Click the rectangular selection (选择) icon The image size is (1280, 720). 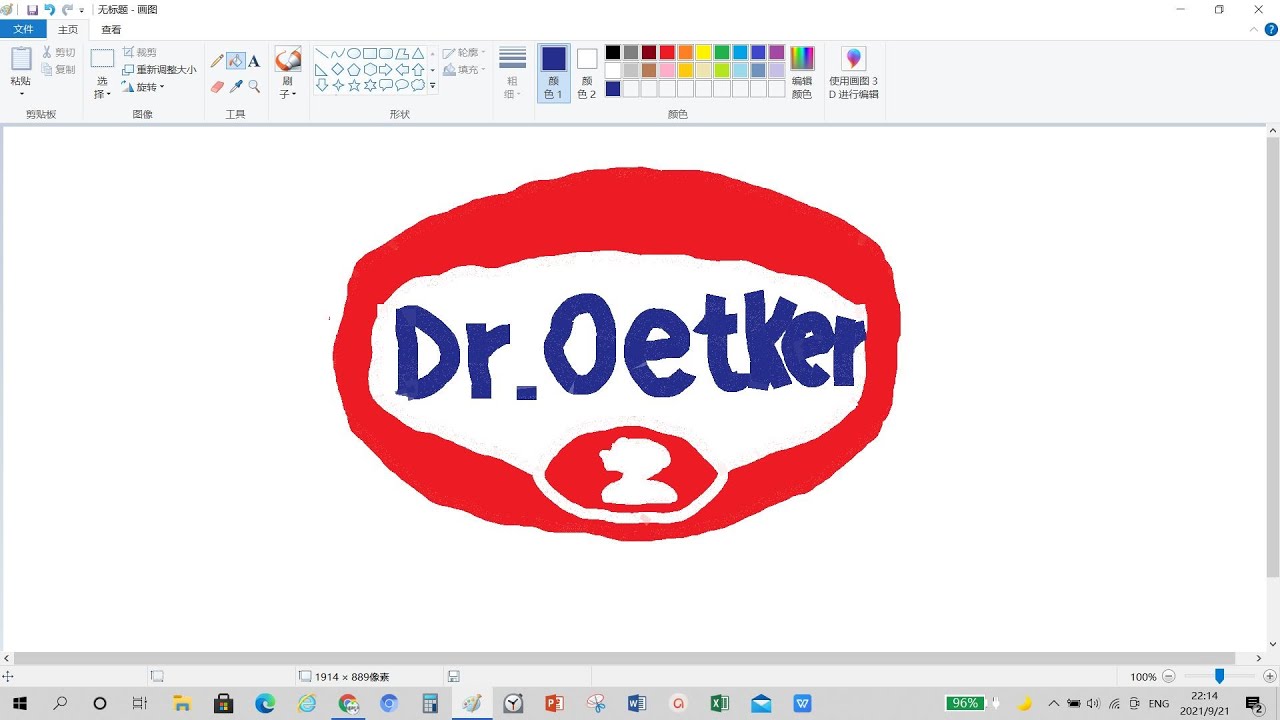tap(102, 59)
